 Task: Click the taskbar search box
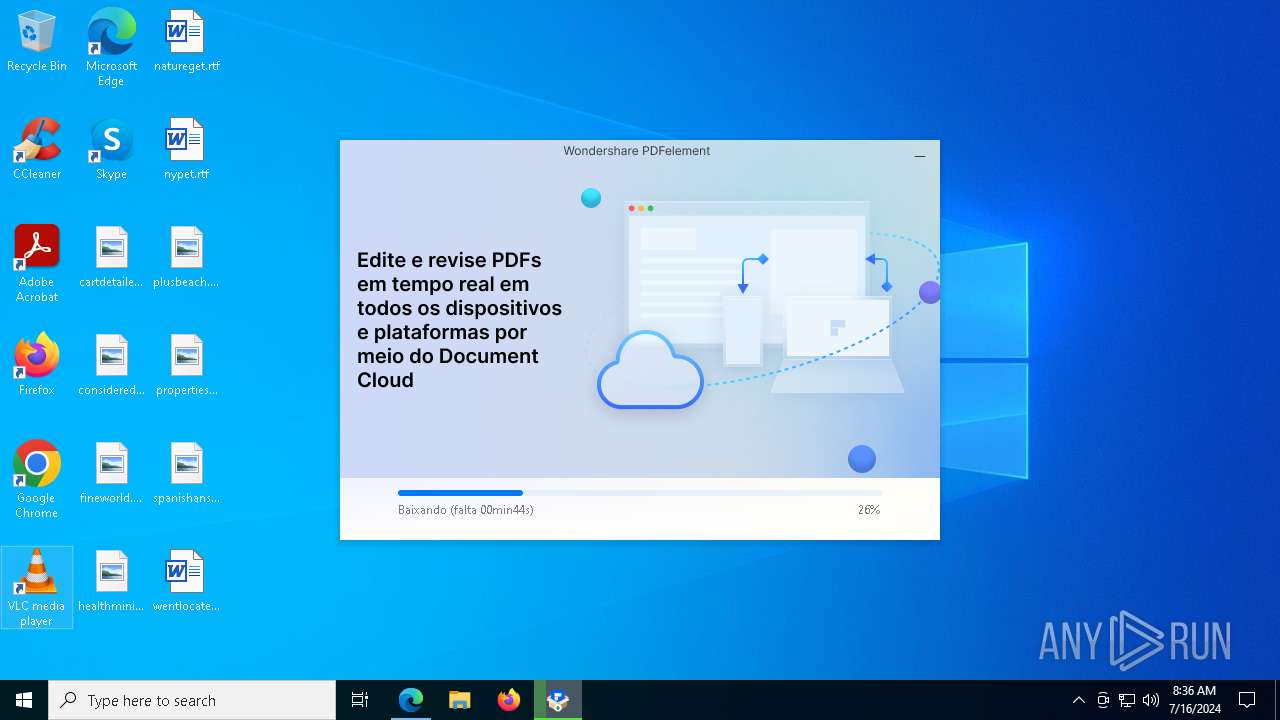point(192,700)
